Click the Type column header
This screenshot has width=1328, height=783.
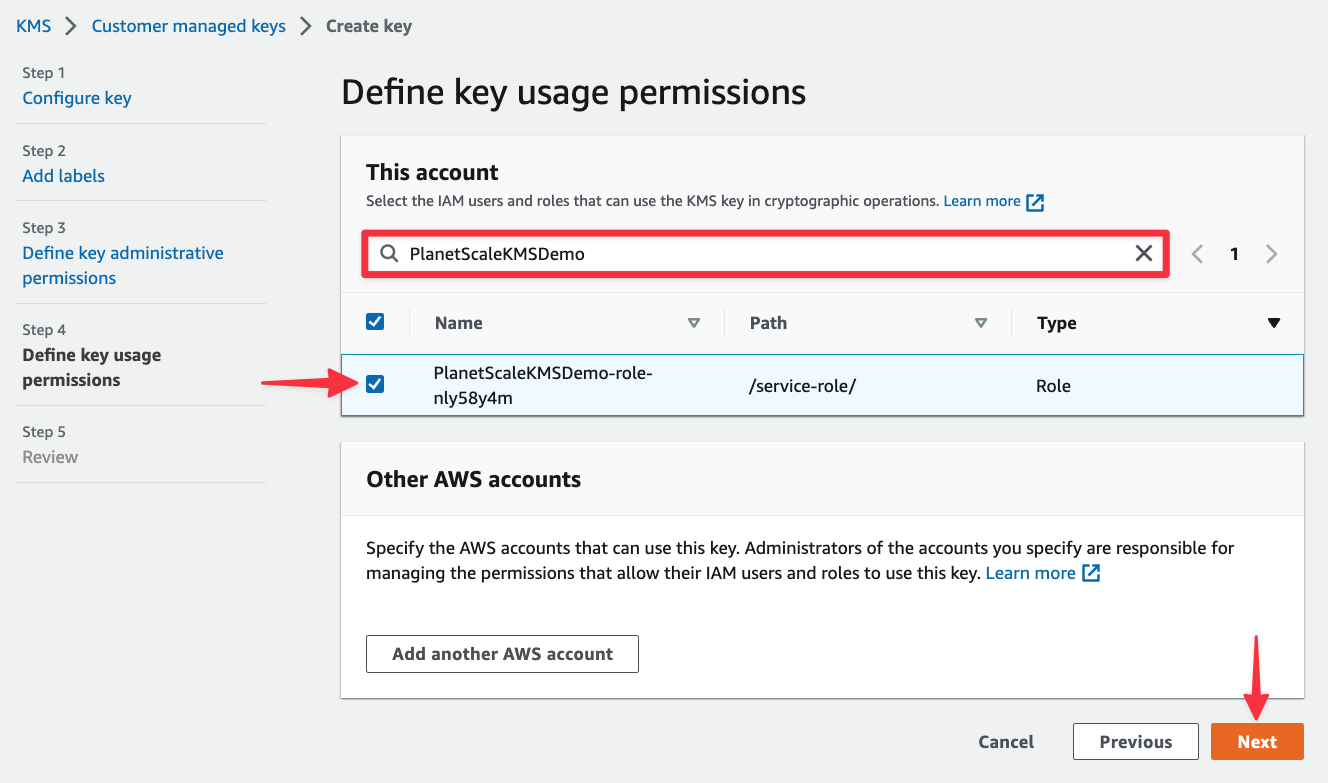click(1057, 323)
